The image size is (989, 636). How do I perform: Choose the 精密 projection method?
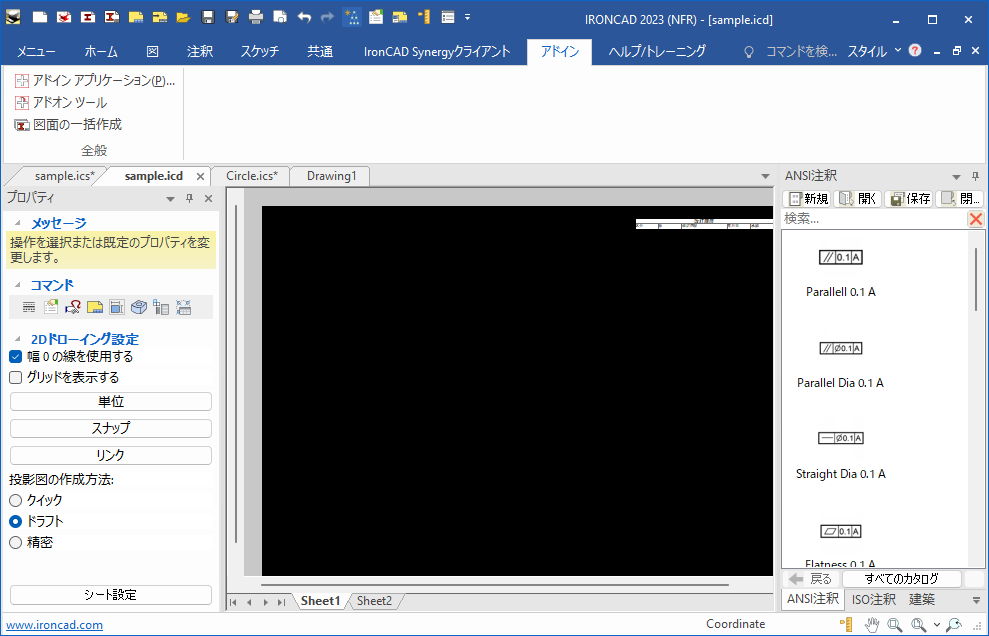coord(16,543)
